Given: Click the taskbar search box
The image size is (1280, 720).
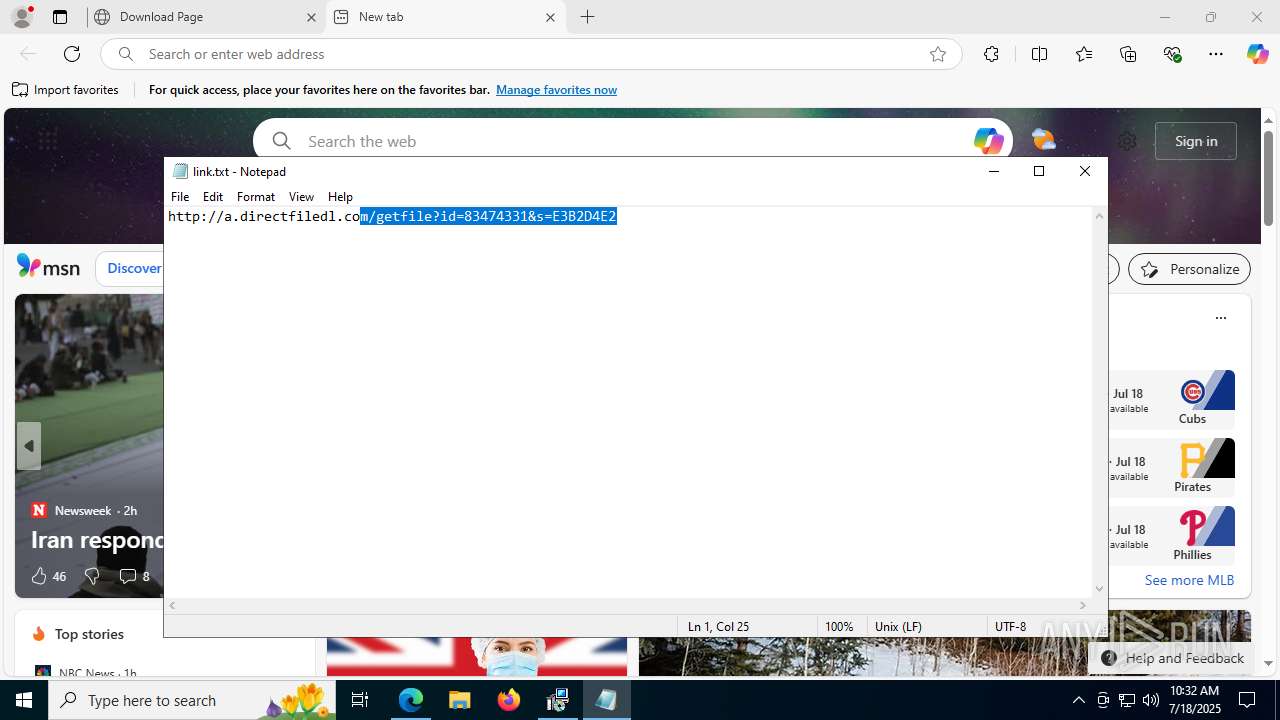Looking at the screenshot, I should (x=192, y=700).
